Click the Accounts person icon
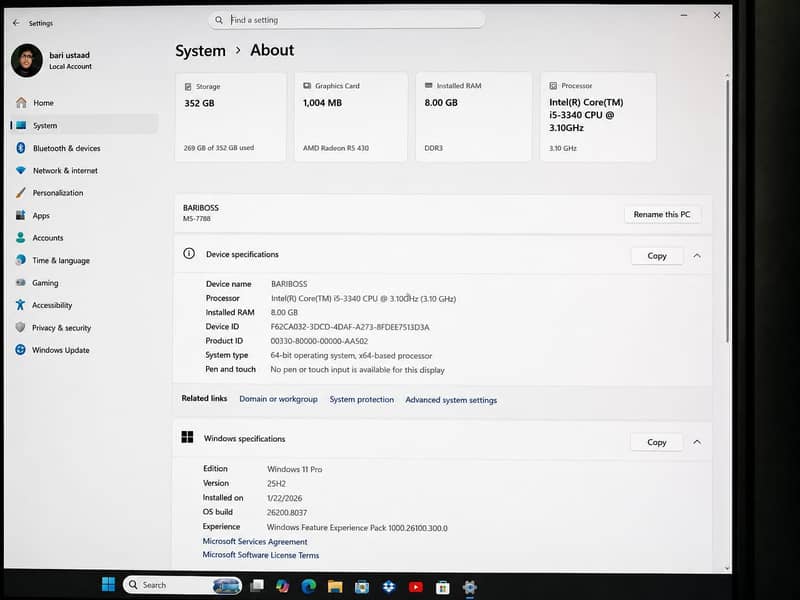800x600 pixels. click(20, 237)
